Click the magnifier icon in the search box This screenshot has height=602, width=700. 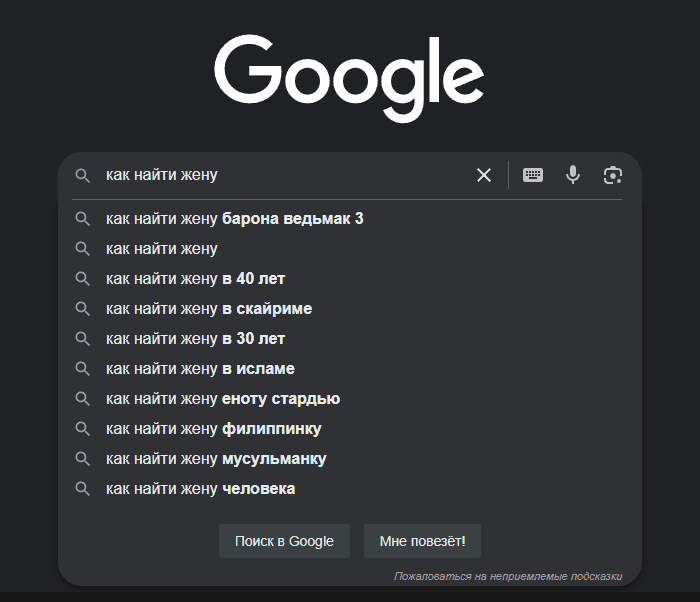(x=83, y=175)
